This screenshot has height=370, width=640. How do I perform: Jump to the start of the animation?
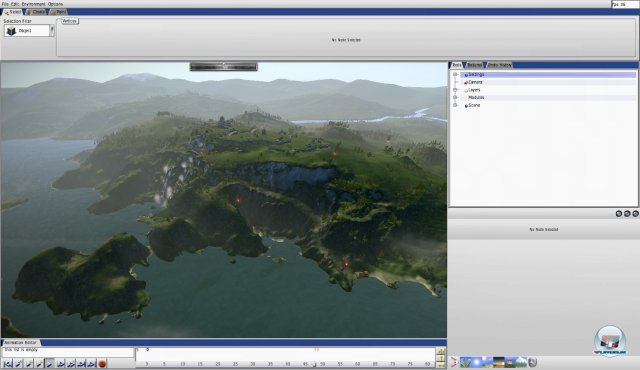coord(8,363)
